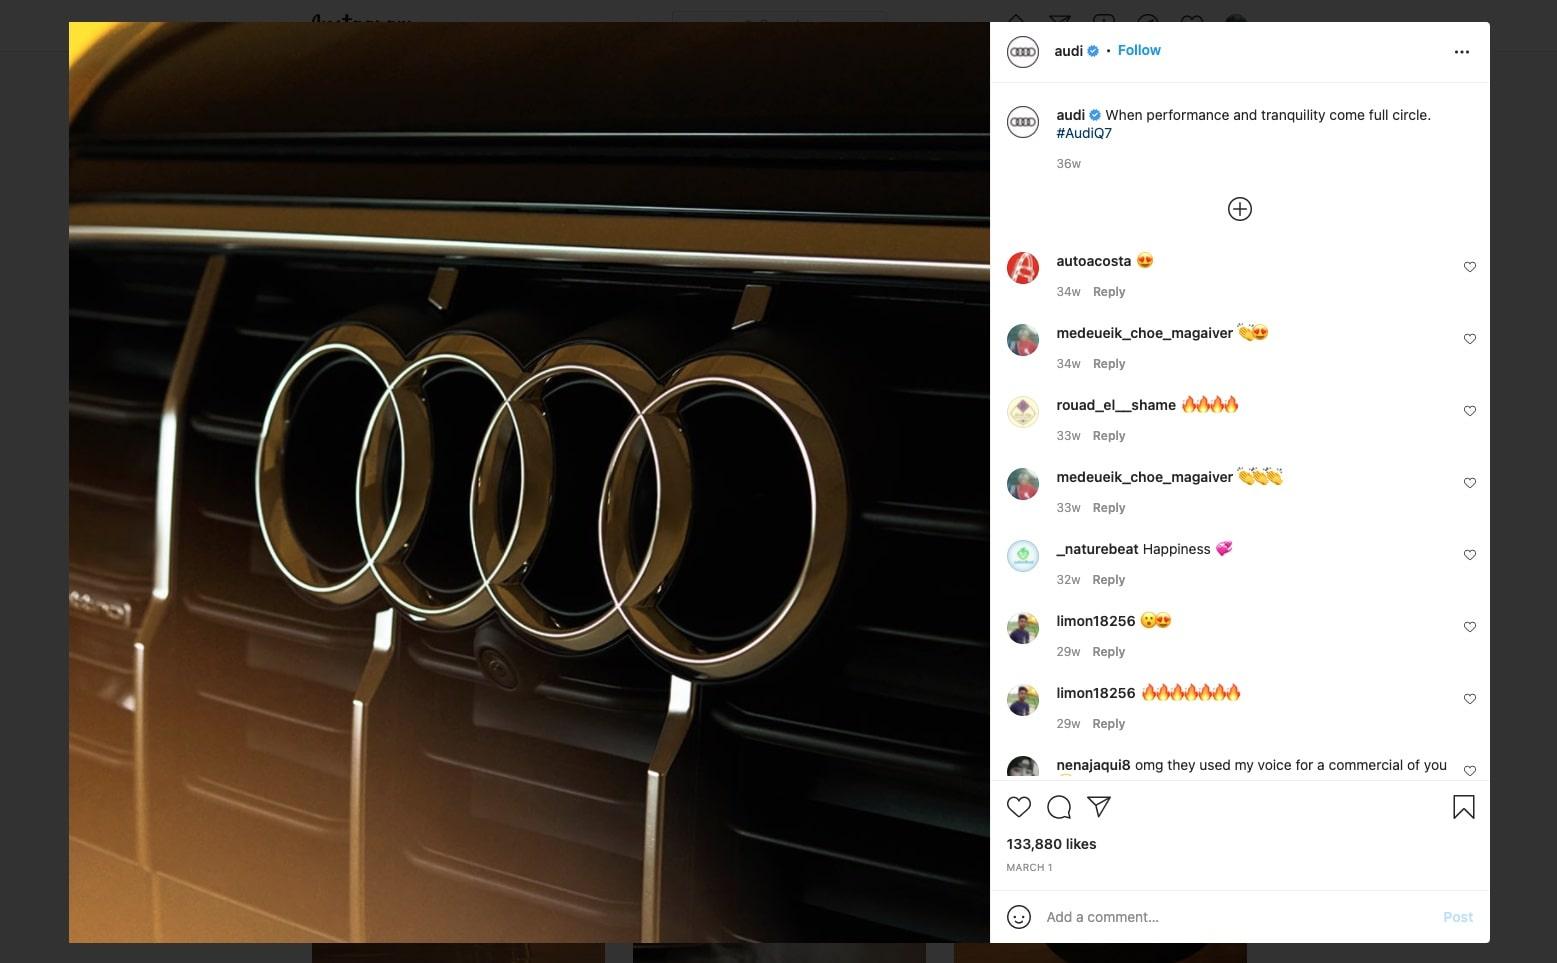Like the audi post with heart icon
Viewport: 1557px width, 963px height.
point(1018,807)
